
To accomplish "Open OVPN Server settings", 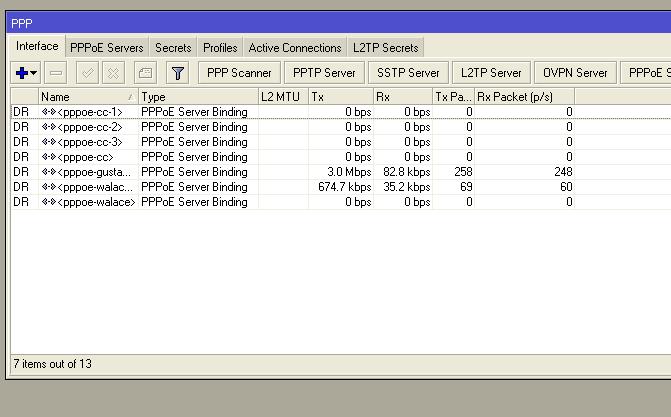I will click(575, 73).
